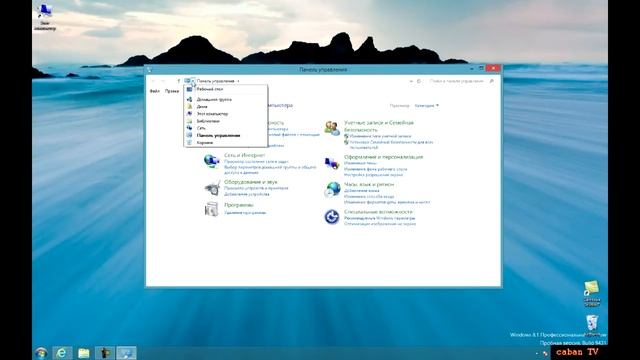Click the view devices and printers link
Viewport: 640px width, 360px height.
pyautogui.click(x=256, y=188)
